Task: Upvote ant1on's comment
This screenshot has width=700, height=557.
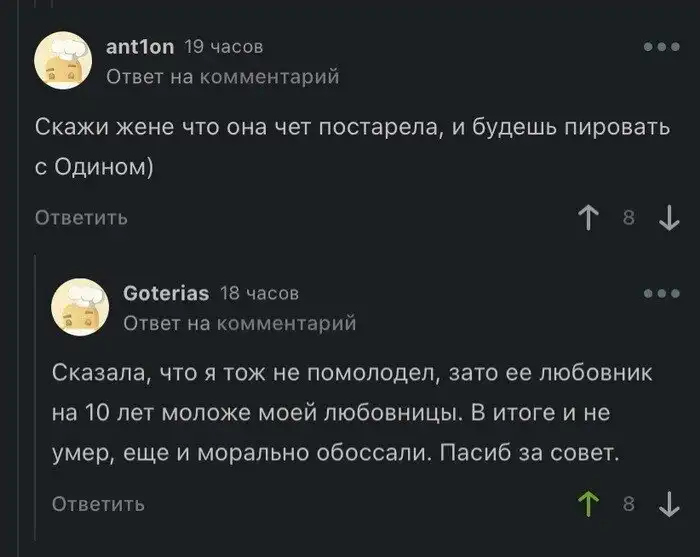Action: click(587, 217)
